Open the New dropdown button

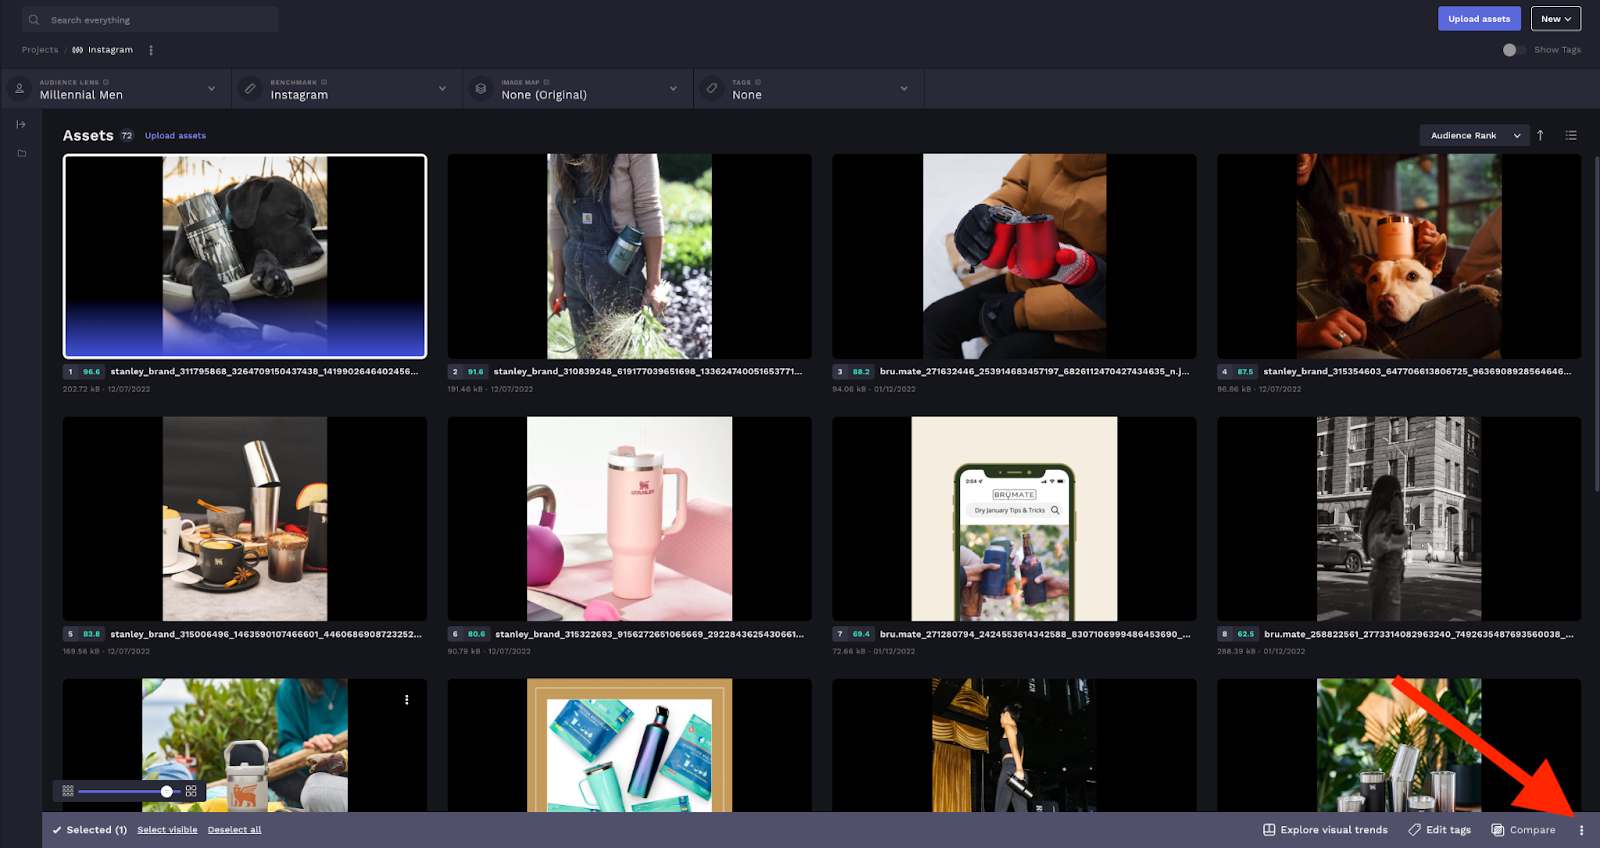(x=1556, y=19)
